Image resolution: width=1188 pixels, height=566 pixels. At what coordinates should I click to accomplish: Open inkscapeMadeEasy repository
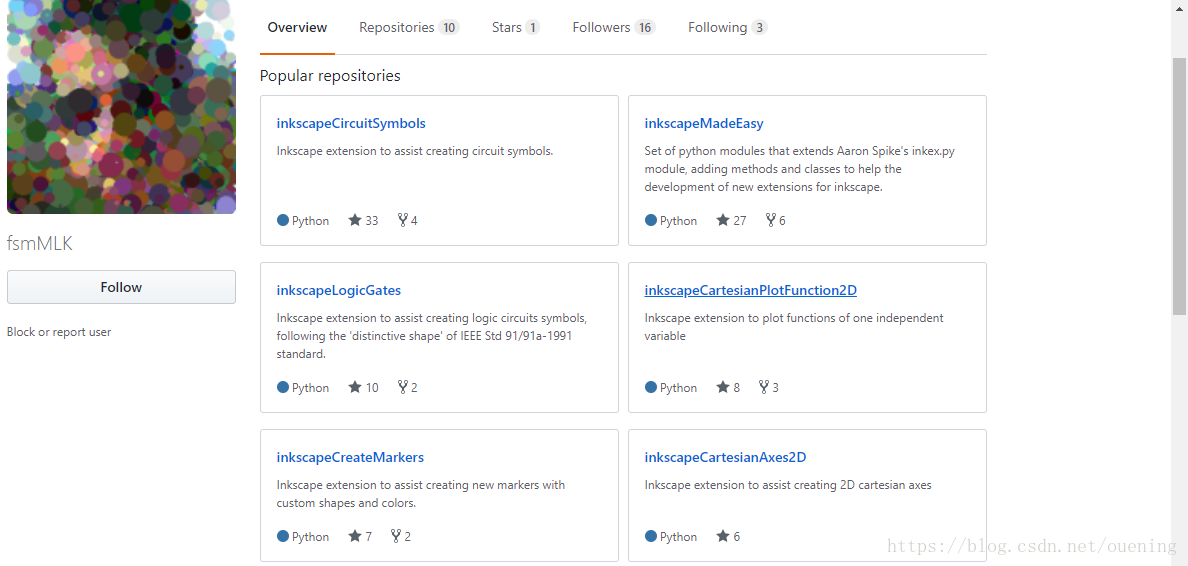click(x=704, y=123)
